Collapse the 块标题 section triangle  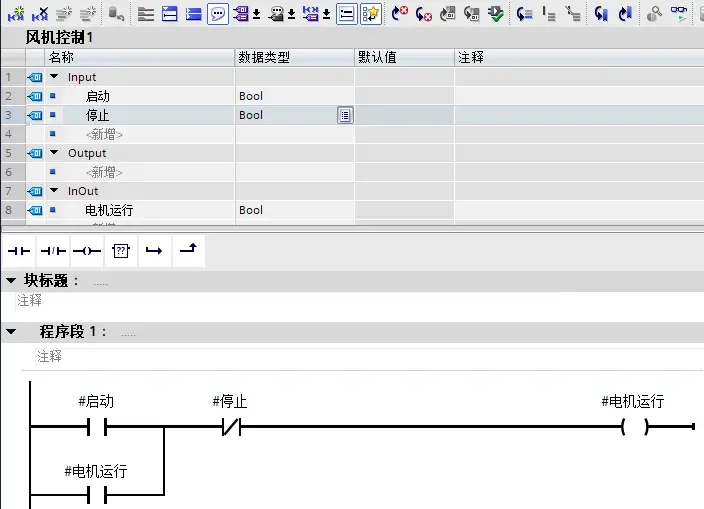click(11, 281)
